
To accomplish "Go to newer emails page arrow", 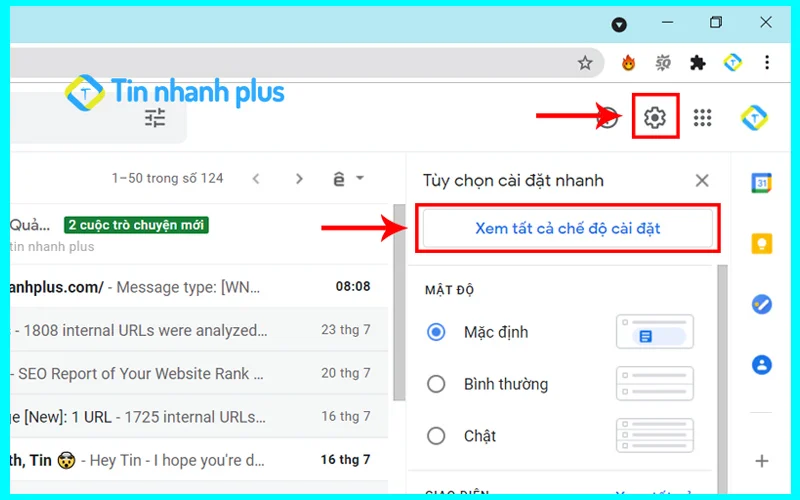I will pyautogui.click(x=256, y=179).
